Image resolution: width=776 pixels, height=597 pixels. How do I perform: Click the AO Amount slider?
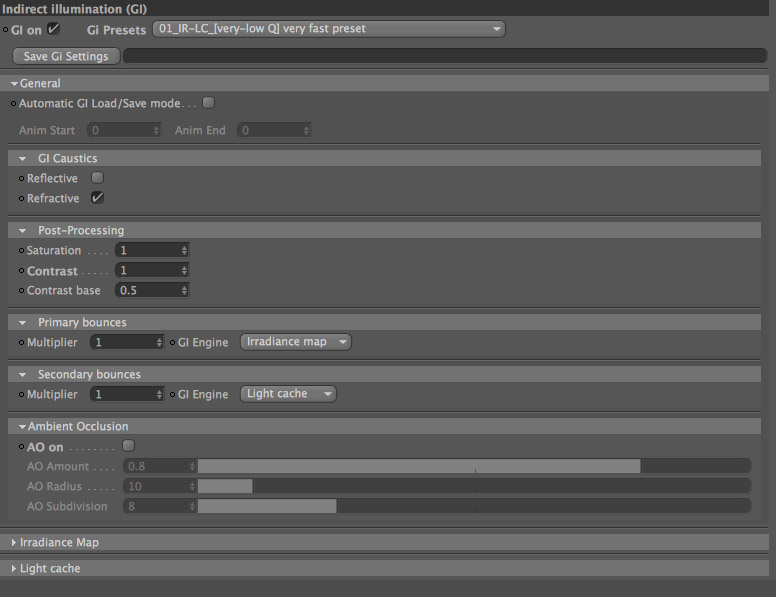tap(474, 466)
